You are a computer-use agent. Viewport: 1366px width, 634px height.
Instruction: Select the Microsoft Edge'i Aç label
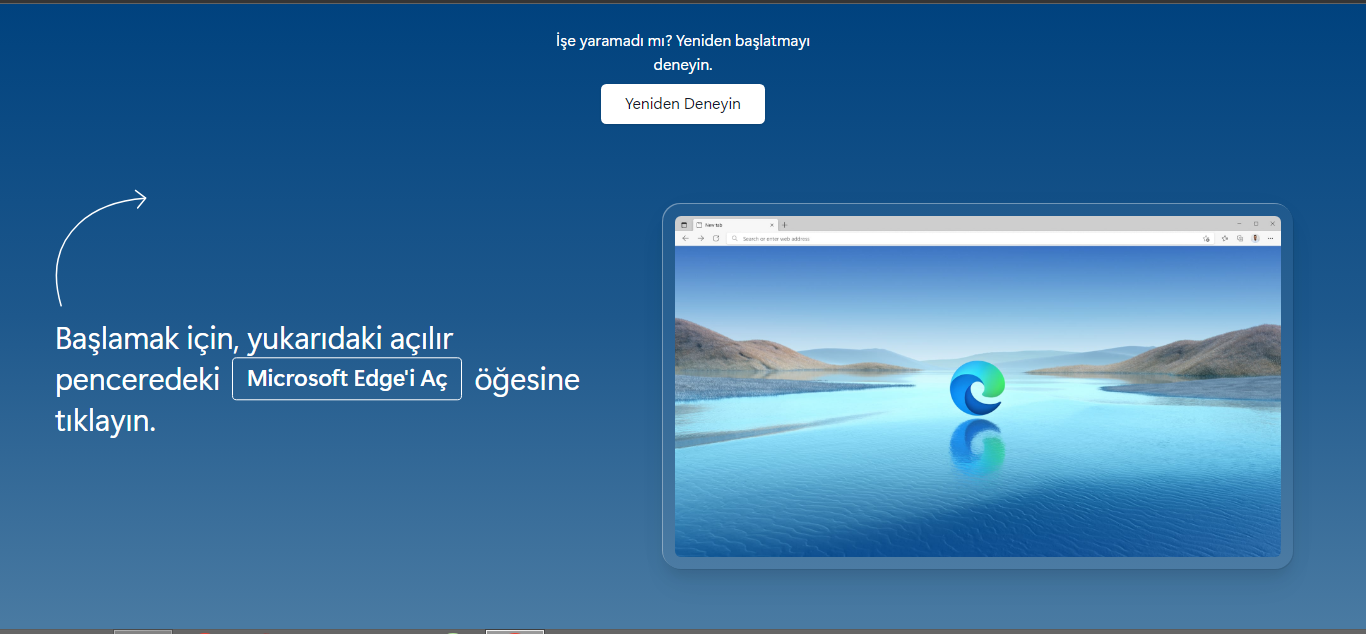(x=347, y=379)
